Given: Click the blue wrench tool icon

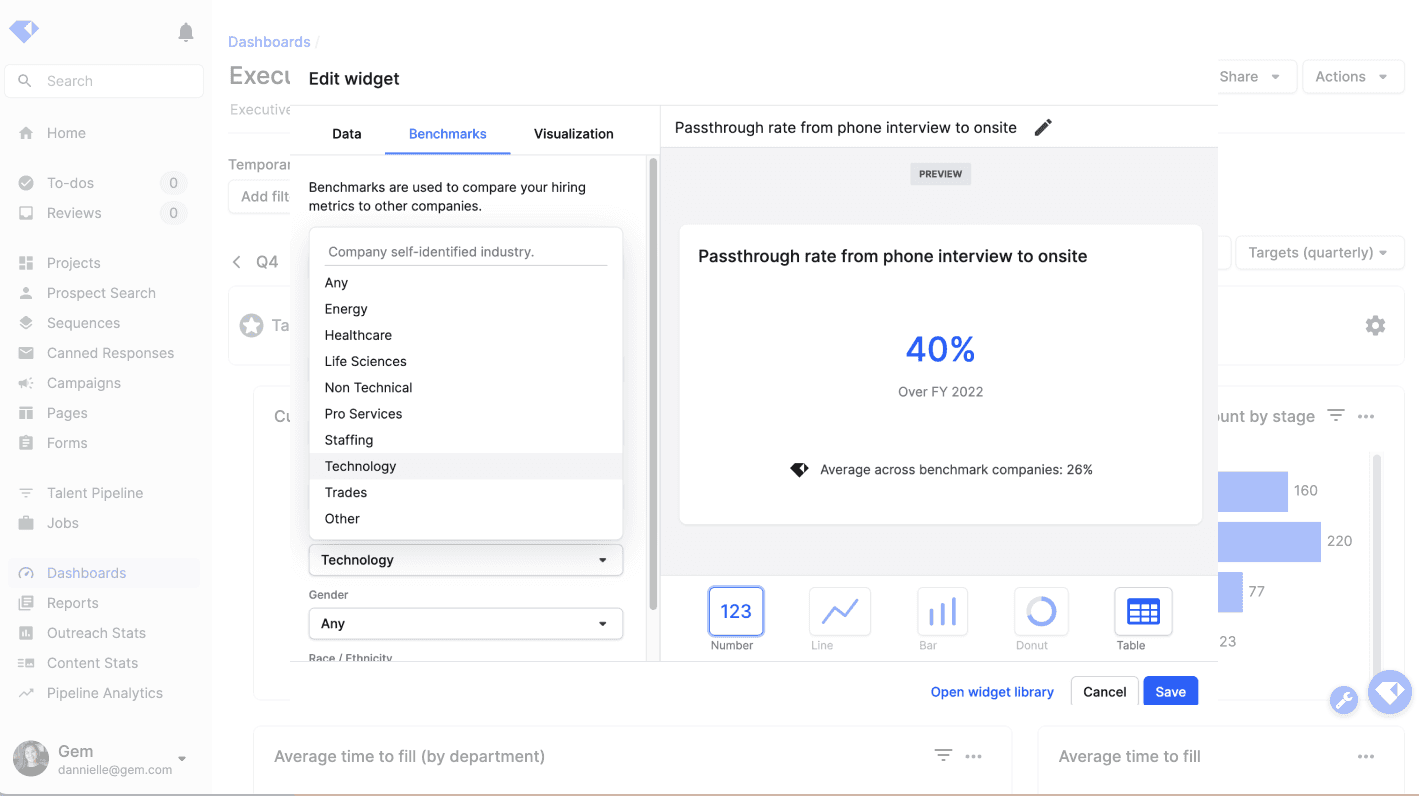Looking at the screenshot, I should tap(1344, 700).
